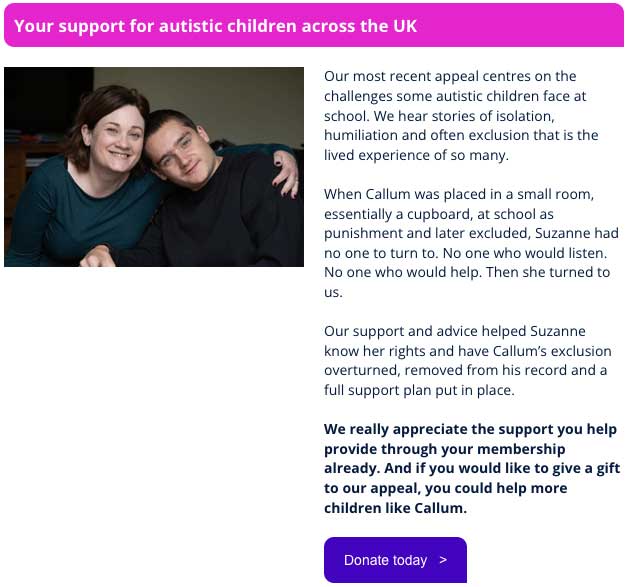Click the line 'essentially a cupboard, at school as'
Screen dimensions: 627x587
[439, 214]
